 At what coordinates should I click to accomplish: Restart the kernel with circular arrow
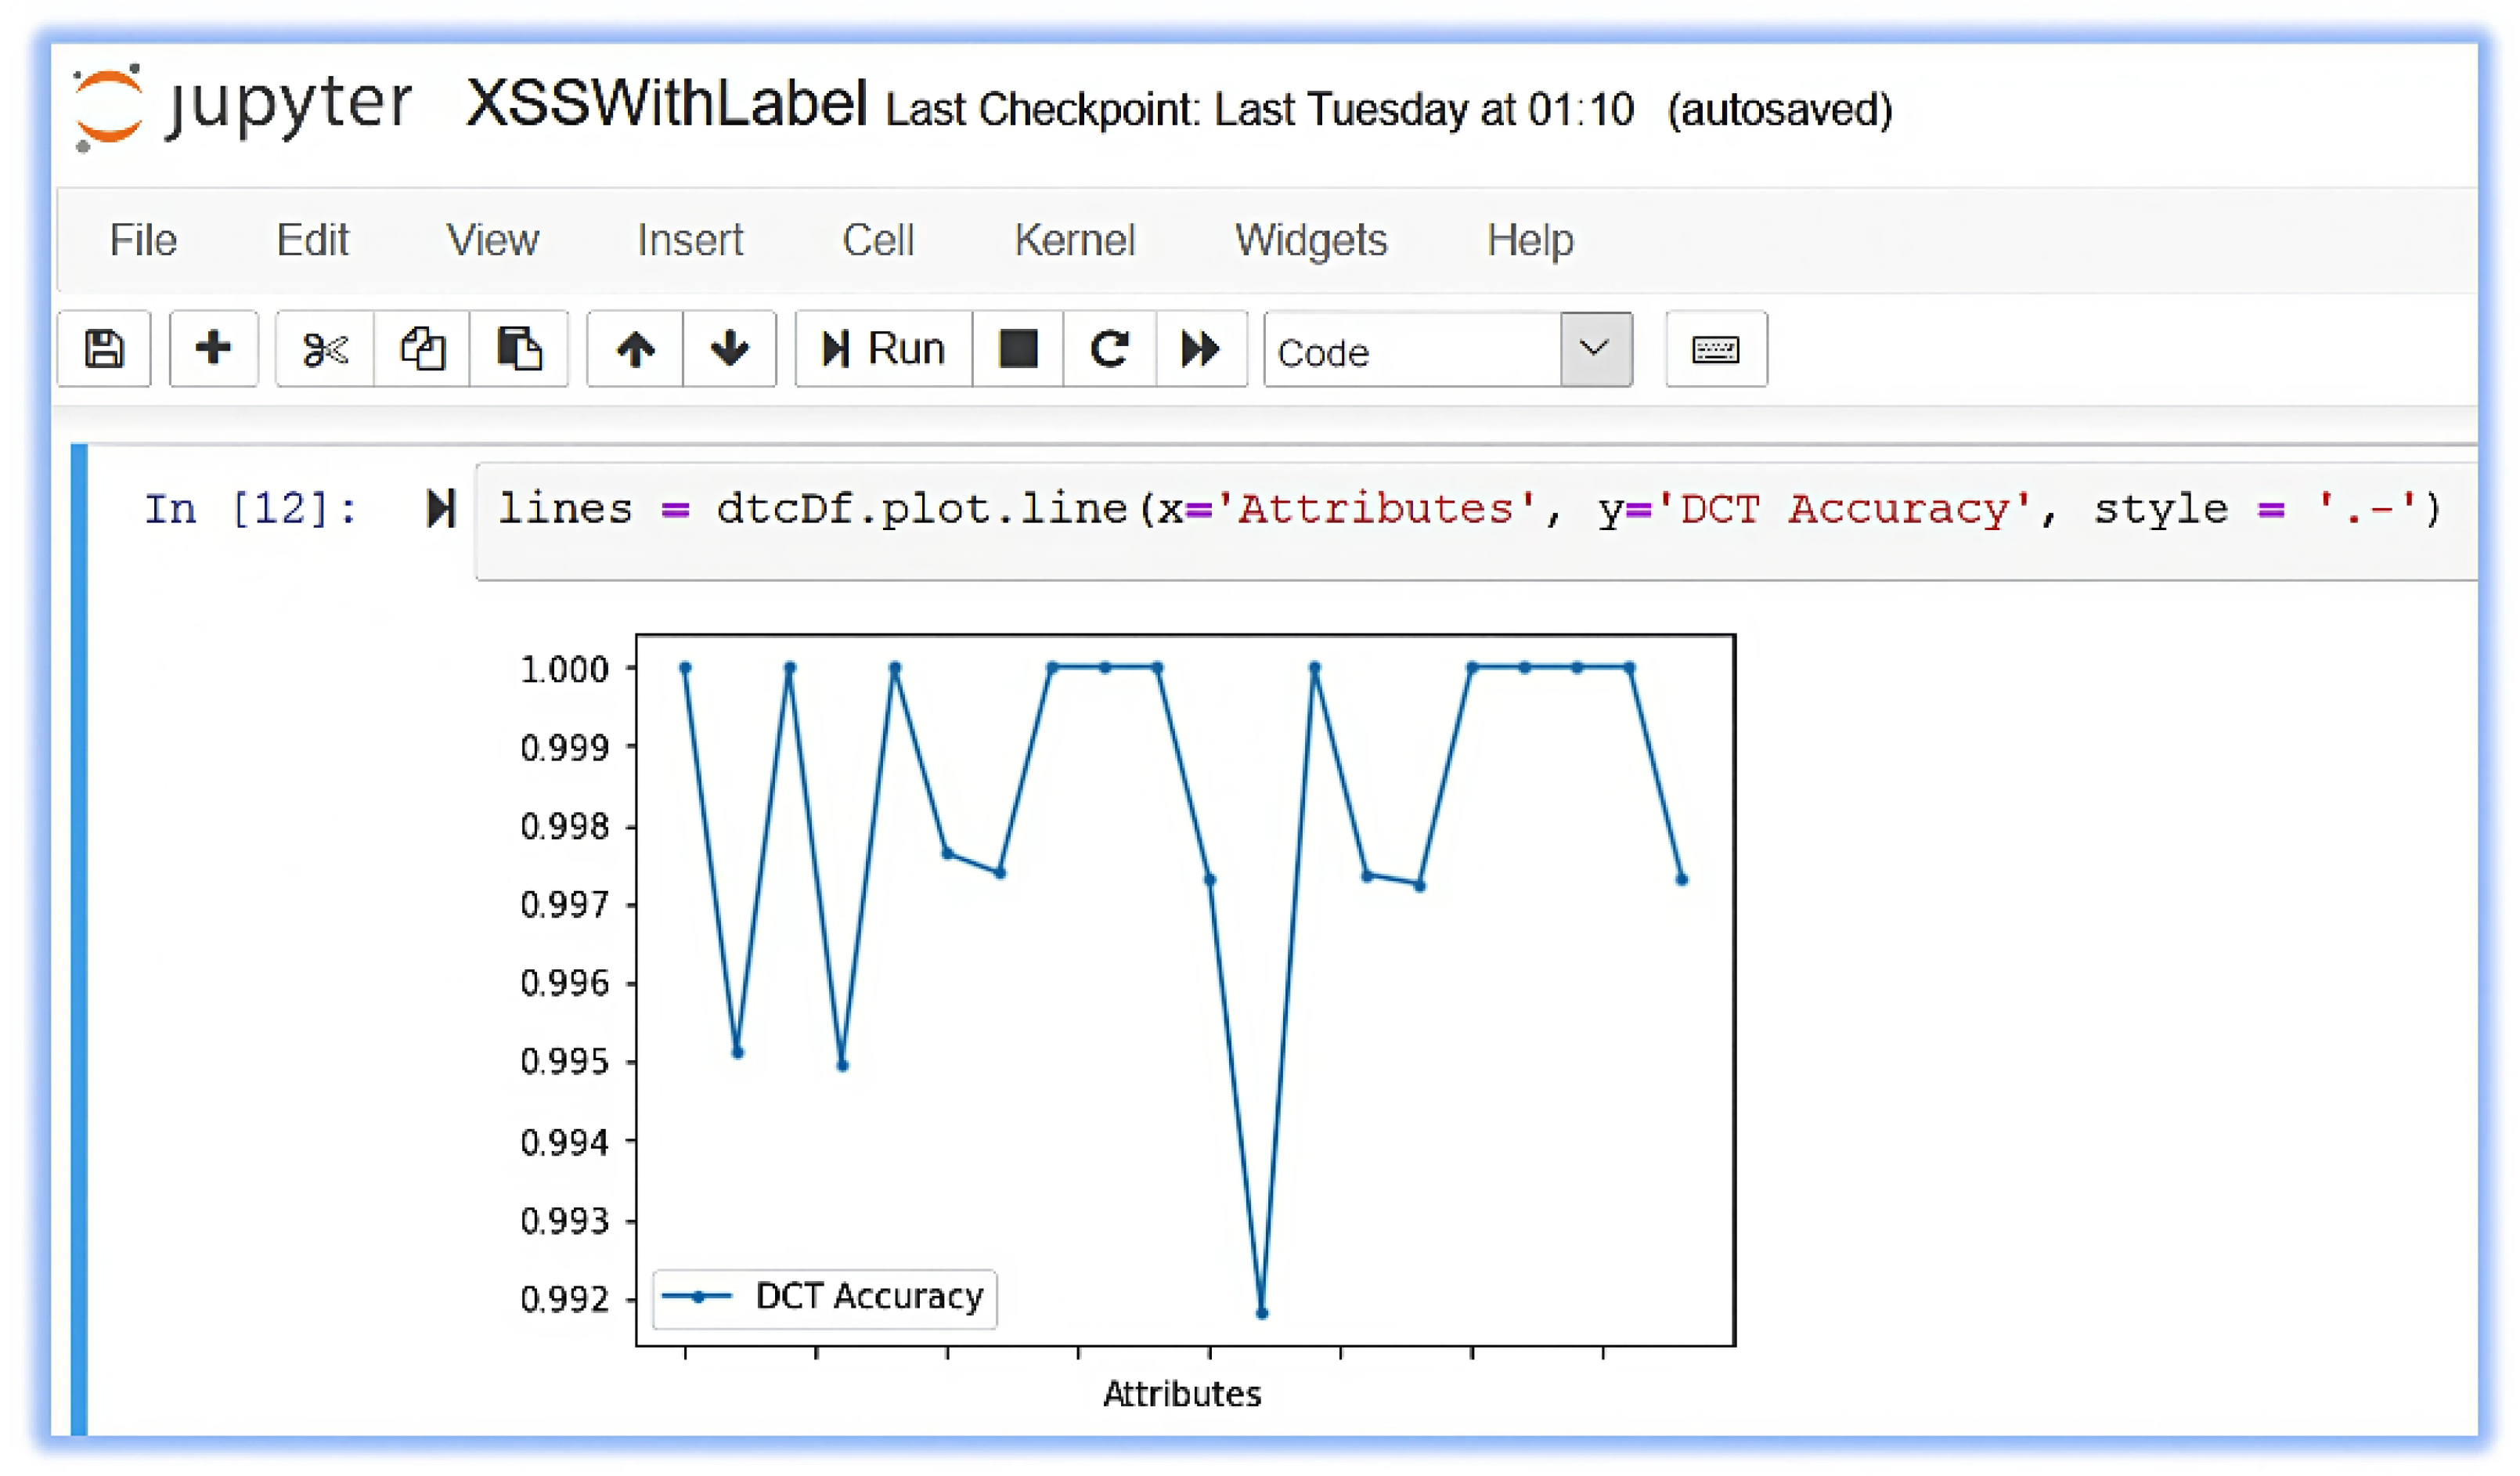[1109, 349]
